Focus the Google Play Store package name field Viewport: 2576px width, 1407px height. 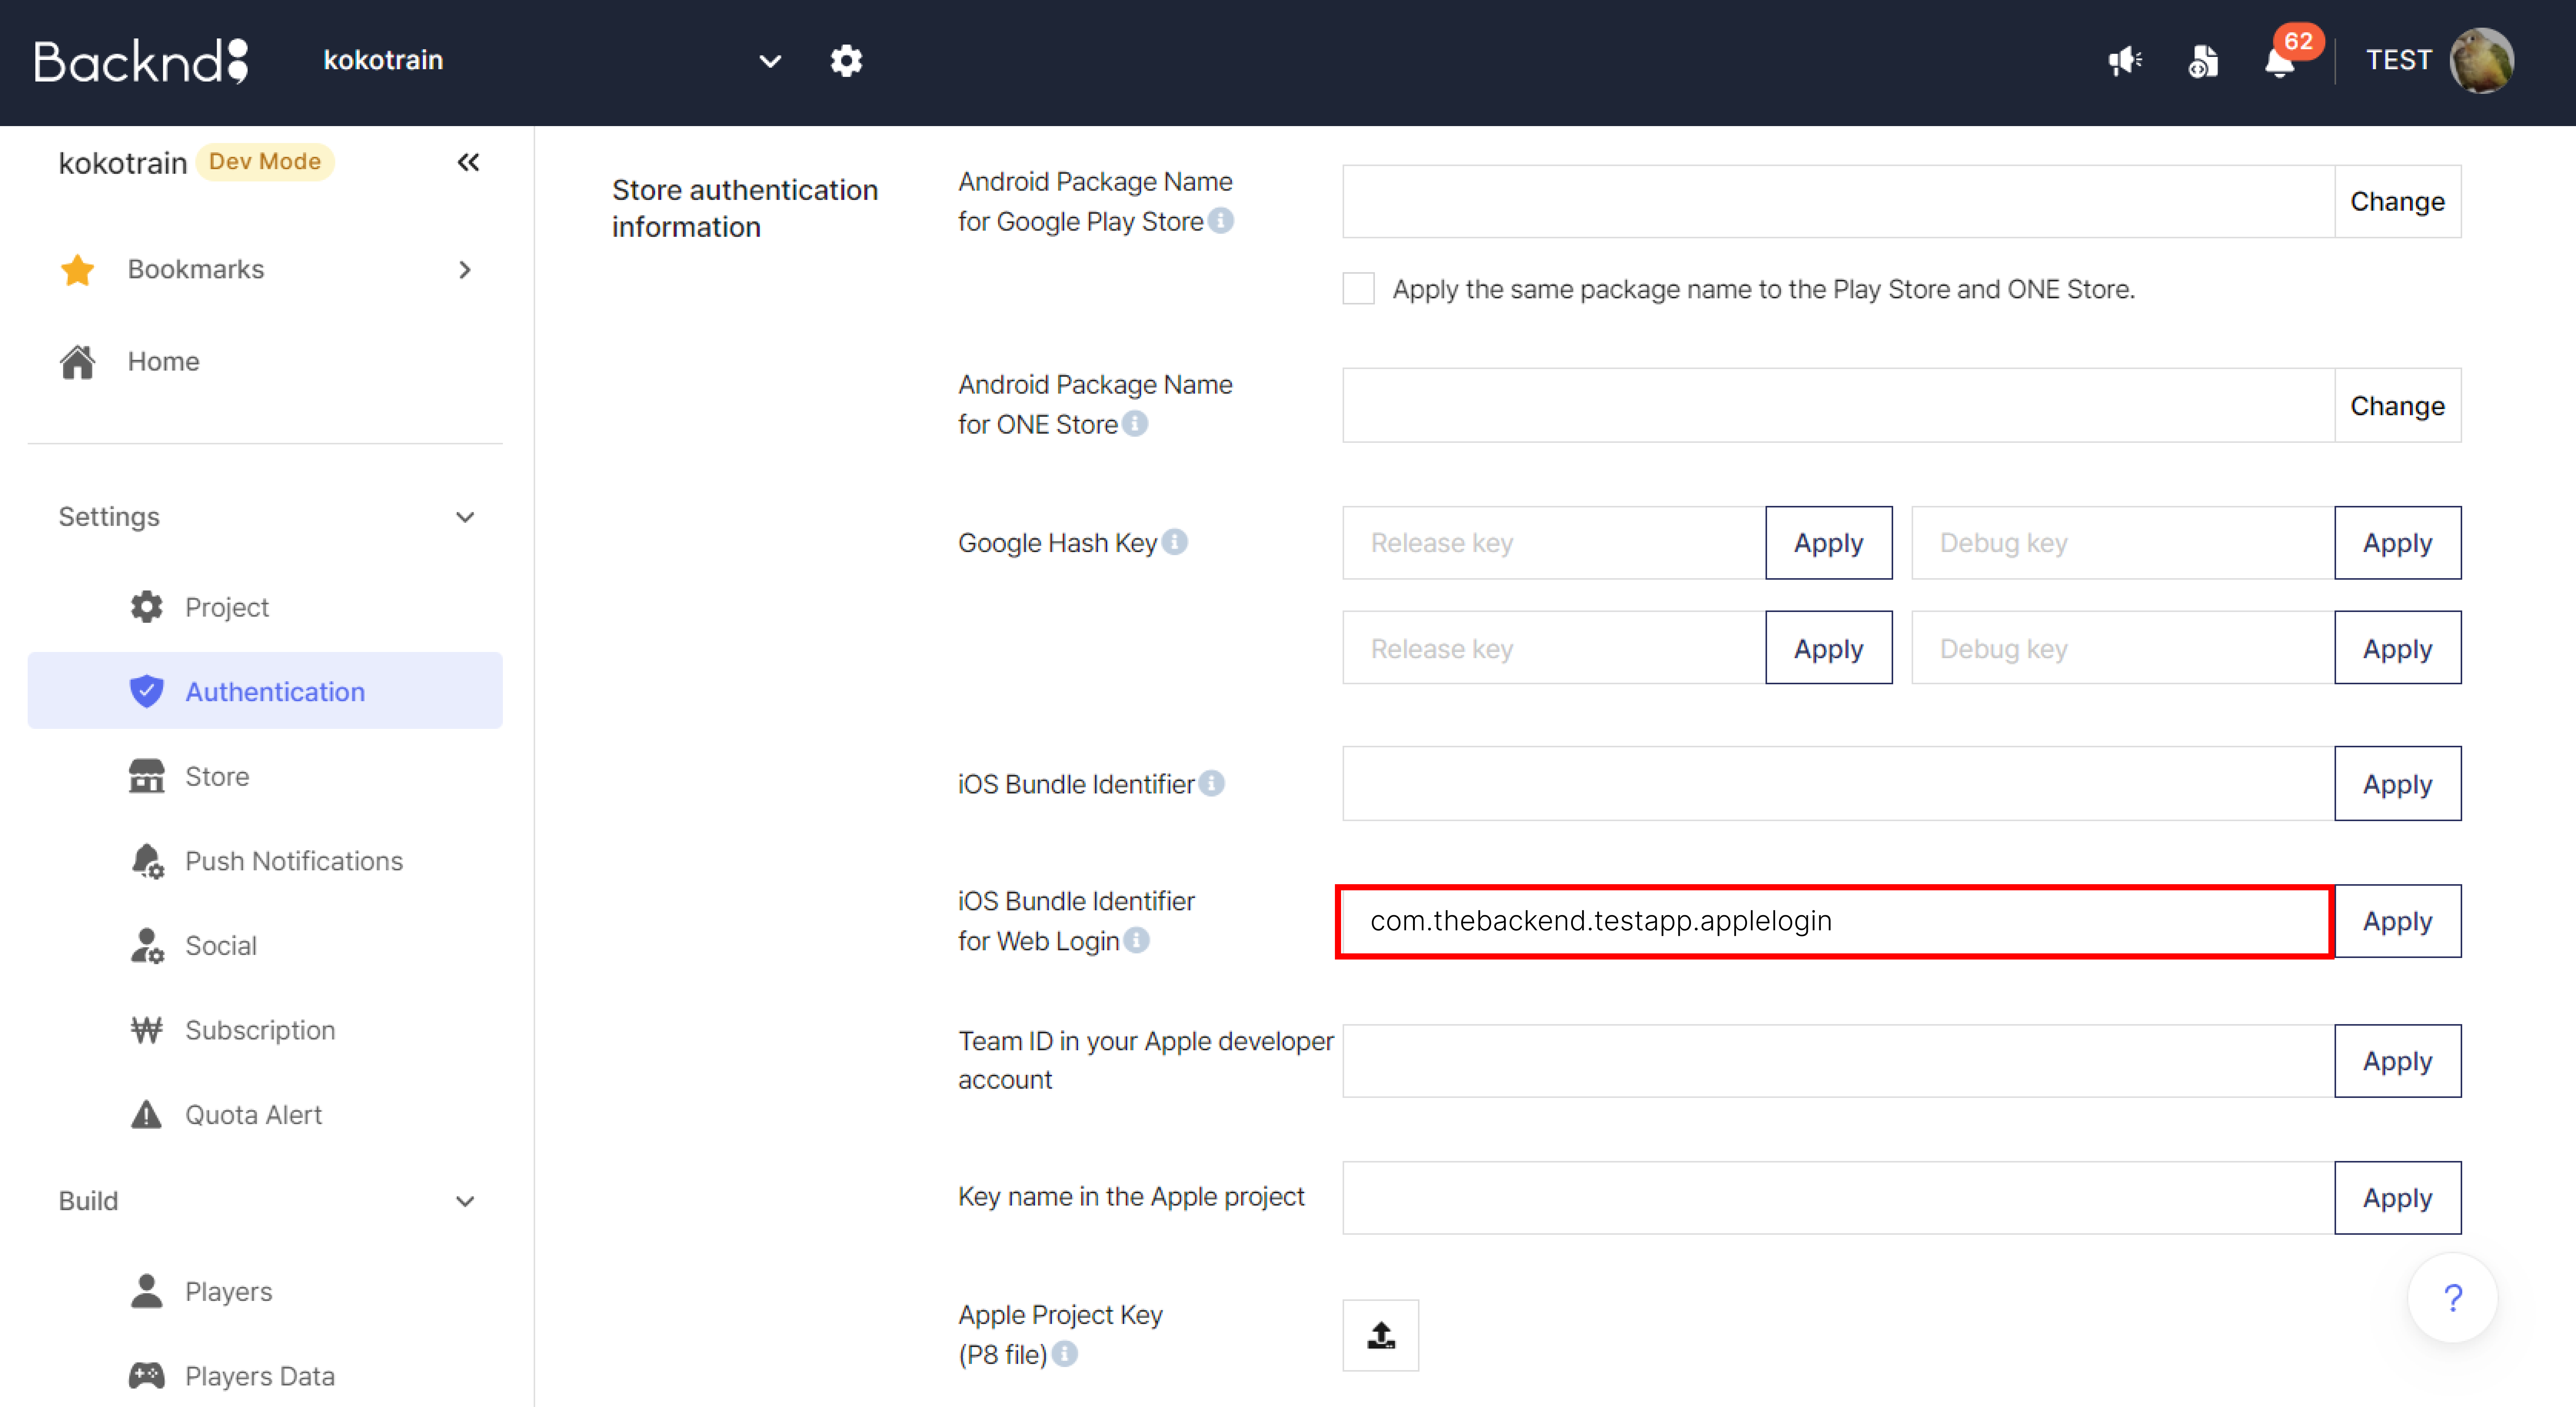1838,202
